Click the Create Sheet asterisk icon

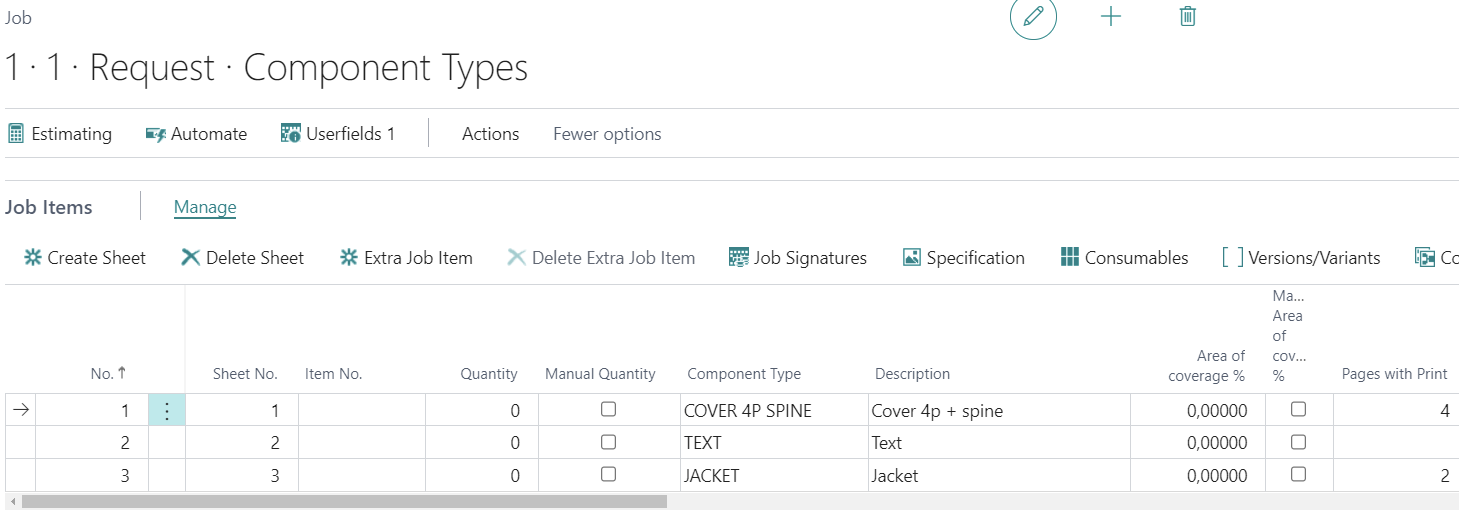33,258
